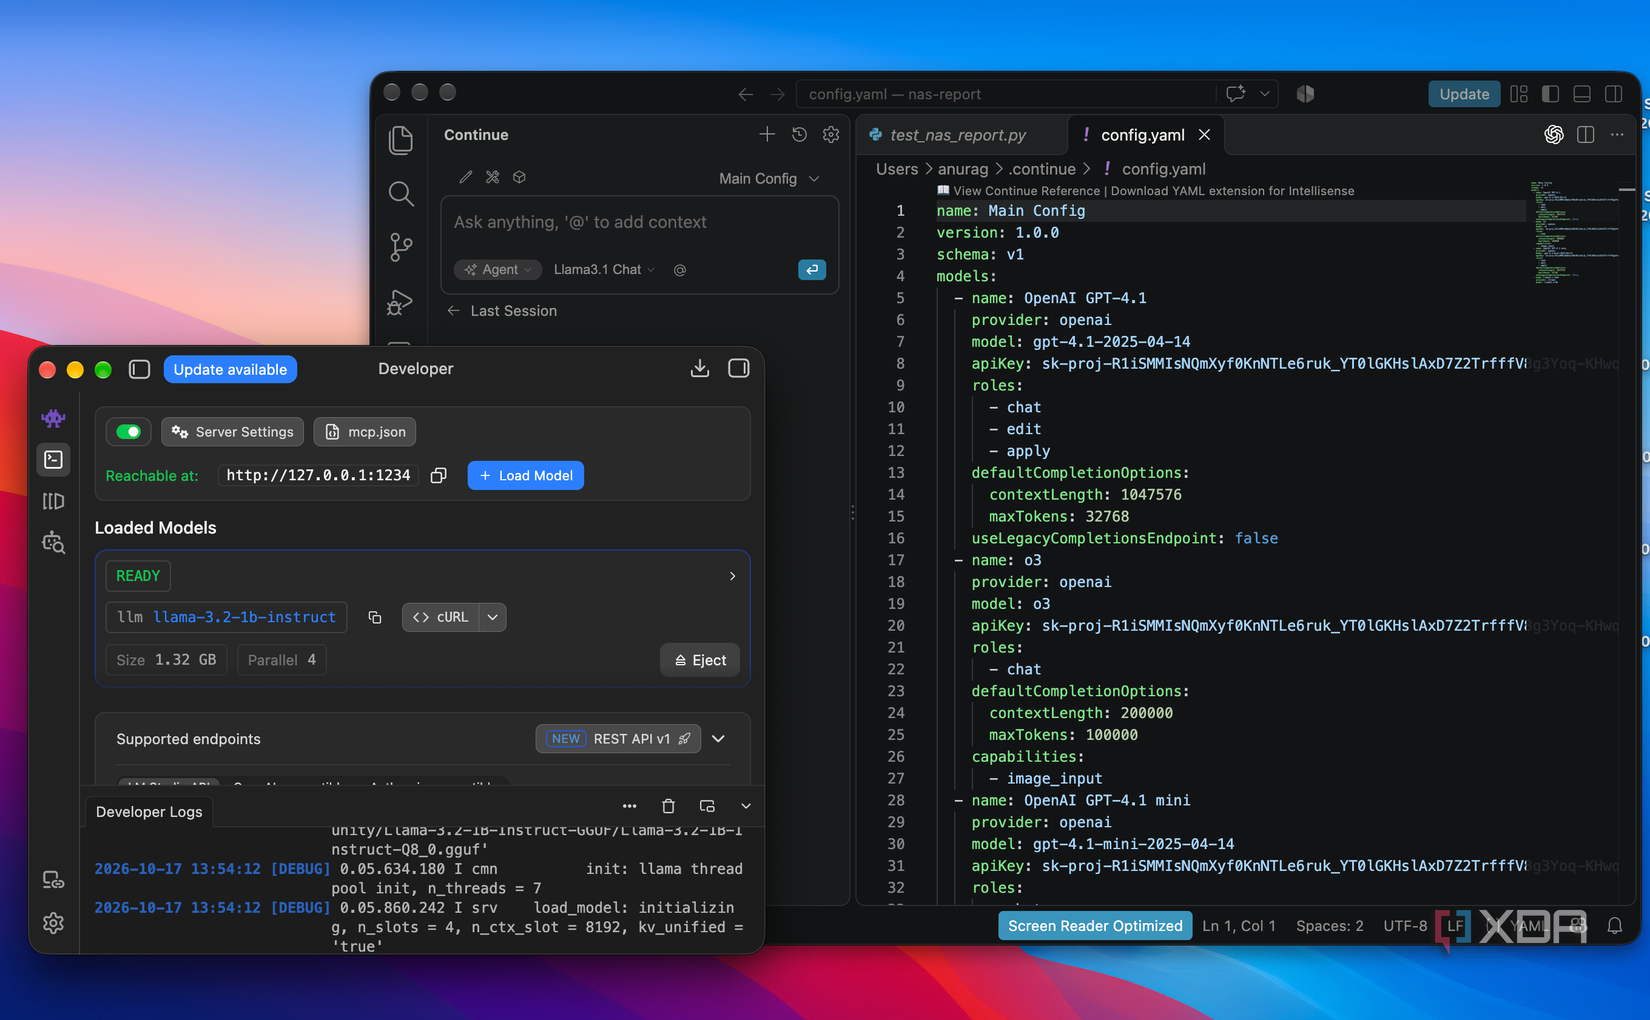This screenshot has width=1650, height=1020.
Task: Copy the server address http://127.0.0.1:1234
Action: [438, 476]
